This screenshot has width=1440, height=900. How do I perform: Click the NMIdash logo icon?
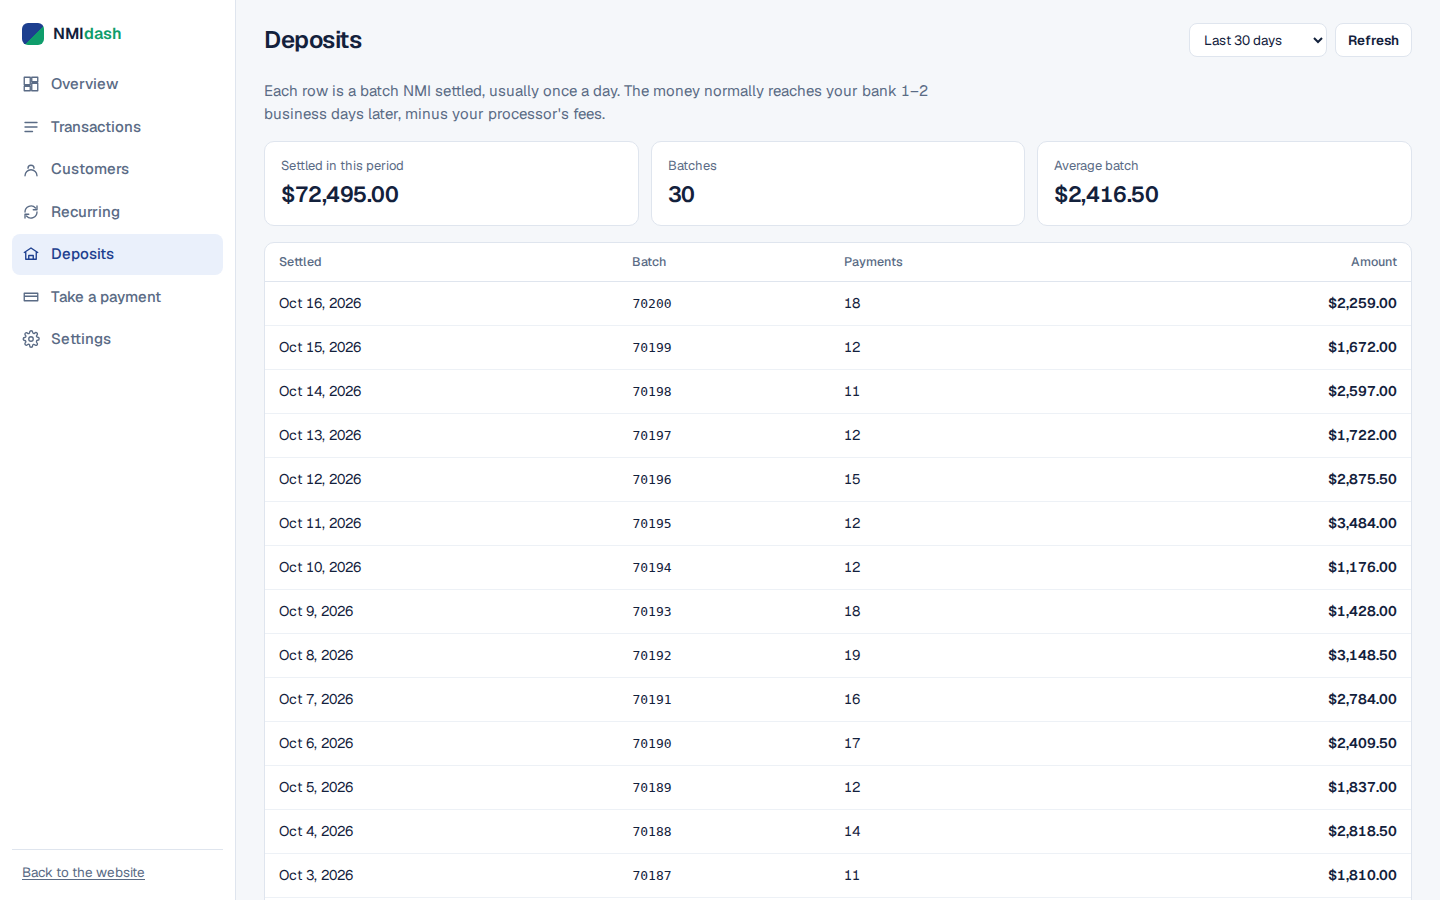pos(33,34)
